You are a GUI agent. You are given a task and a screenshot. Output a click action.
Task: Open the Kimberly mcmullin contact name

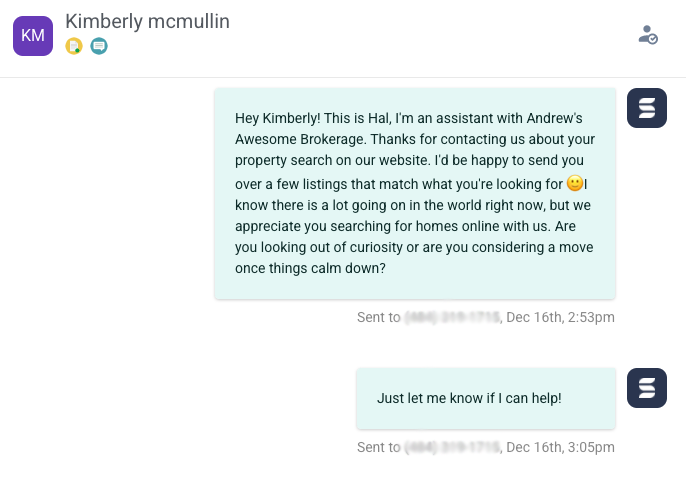click(x=147, y=21)
